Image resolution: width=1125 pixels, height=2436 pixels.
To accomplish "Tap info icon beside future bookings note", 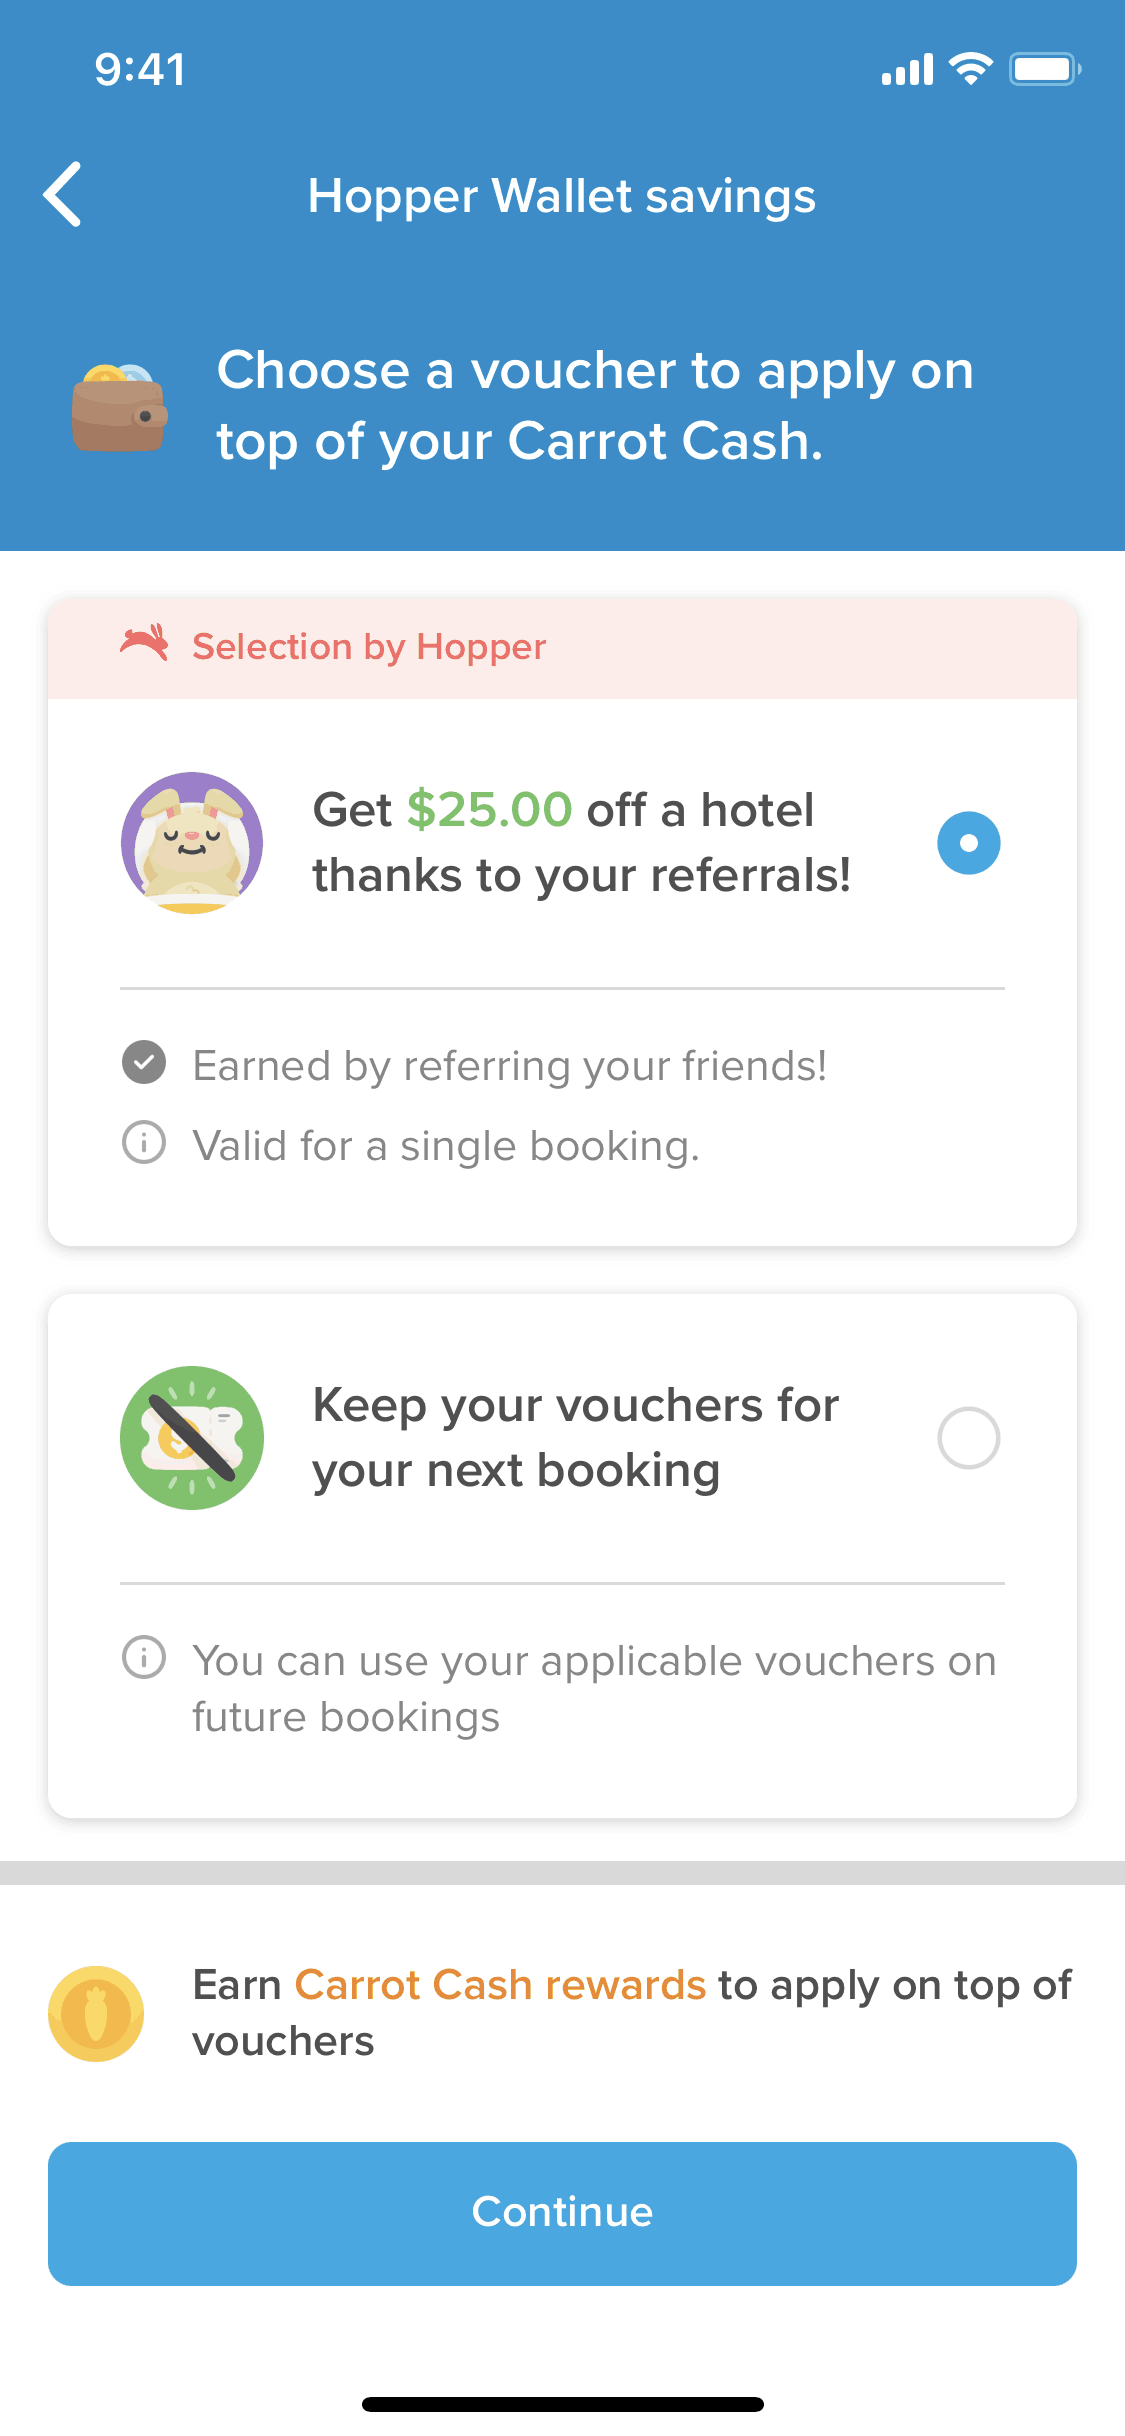I will click(144, 1657).
